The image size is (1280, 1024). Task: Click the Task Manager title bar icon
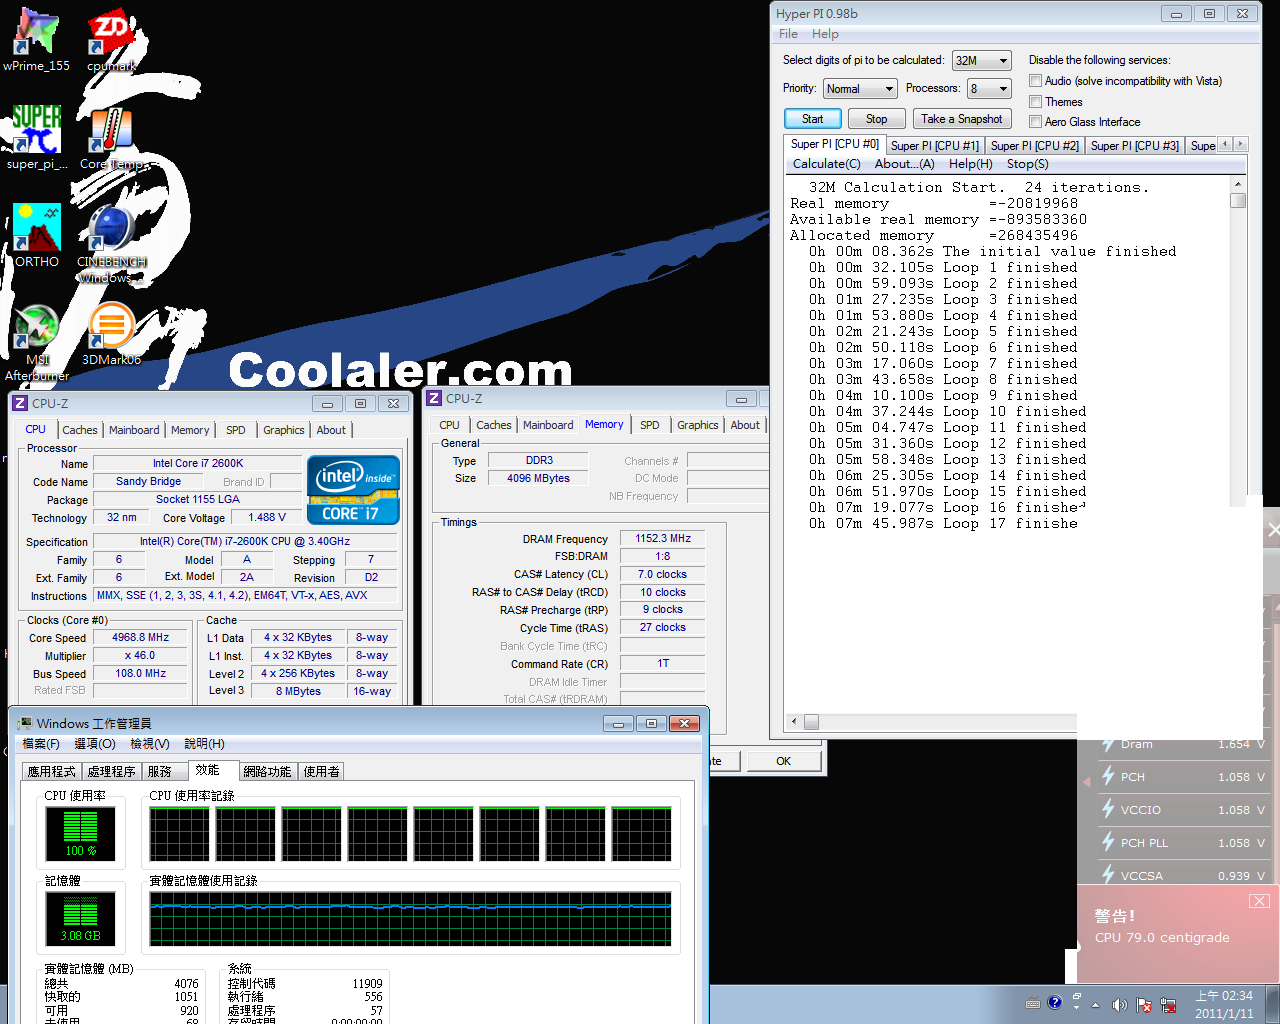pyautogui.click(x=24, y=723)
